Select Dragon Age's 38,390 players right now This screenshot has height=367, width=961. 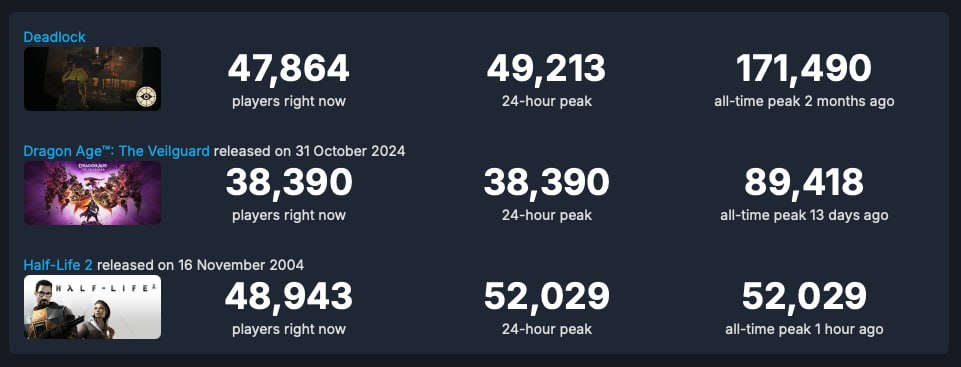[x=289, y=182]
